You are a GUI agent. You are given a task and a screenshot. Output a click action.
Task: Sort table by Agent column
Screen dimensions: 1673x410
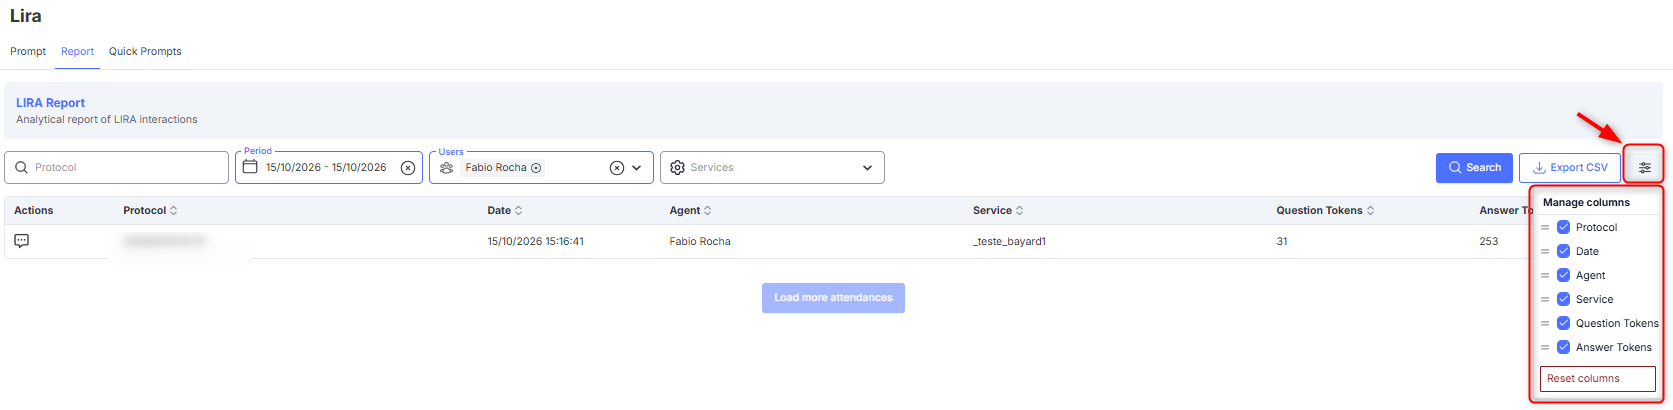click(708, 211)
